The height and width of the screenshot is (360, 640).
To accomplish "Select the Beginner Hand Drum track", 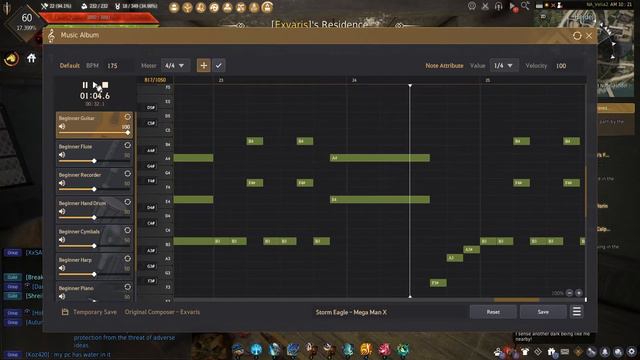I will (x=95, y=210).
